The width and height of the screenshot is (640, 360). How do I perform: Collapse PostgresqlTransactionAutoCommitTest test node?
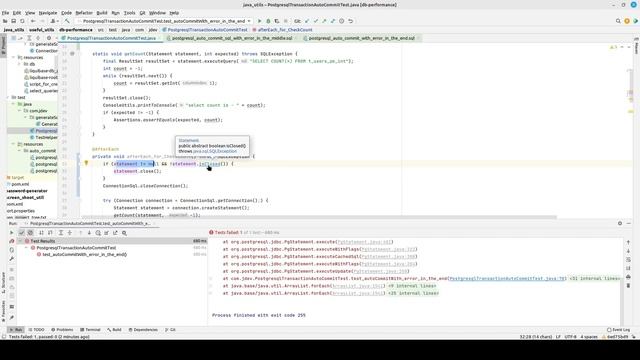[x=27, y=248]
